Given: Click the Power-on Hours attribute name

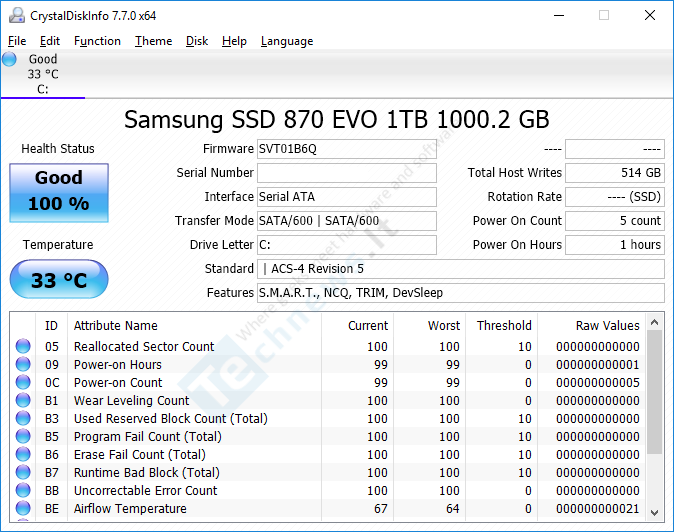Looking at the screenshot, I should [118, 364].
